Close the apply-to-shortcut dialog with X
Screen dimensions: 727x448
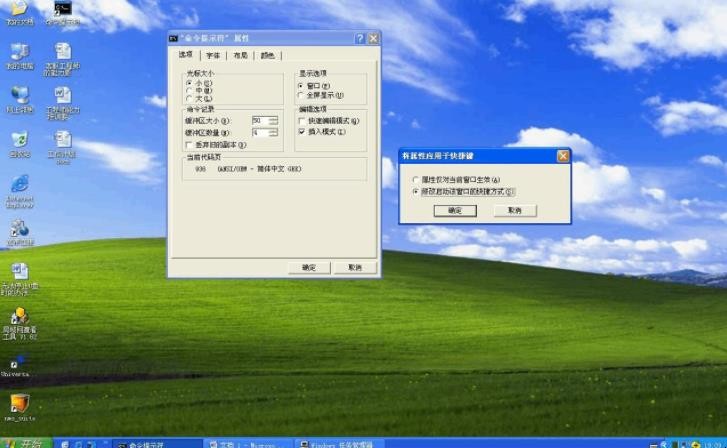click(563, 156)
